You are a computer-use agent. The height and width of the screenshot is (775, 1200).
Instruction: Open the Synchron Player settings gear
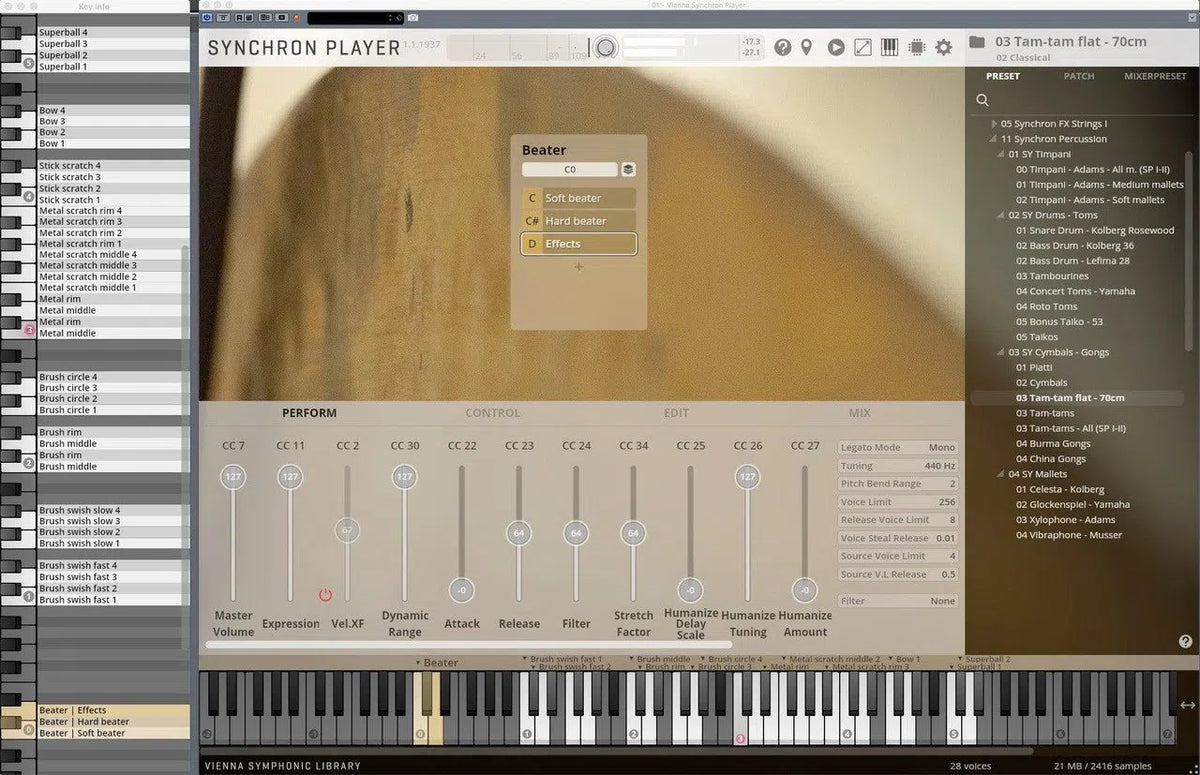point(941,47)
